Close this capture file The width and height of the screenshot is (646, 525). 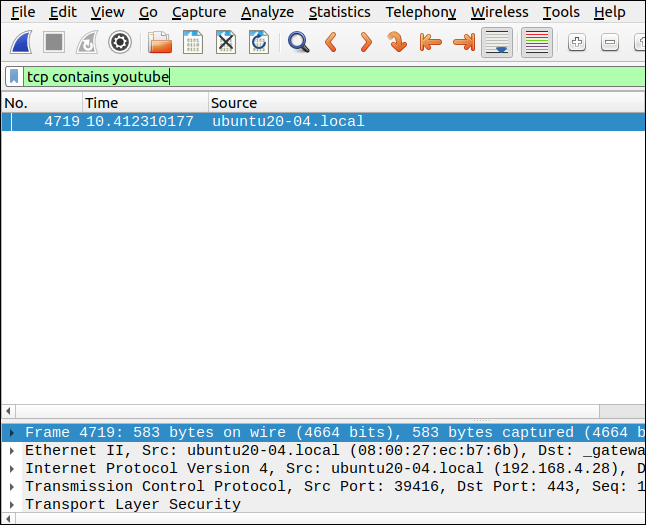point(226,42)
